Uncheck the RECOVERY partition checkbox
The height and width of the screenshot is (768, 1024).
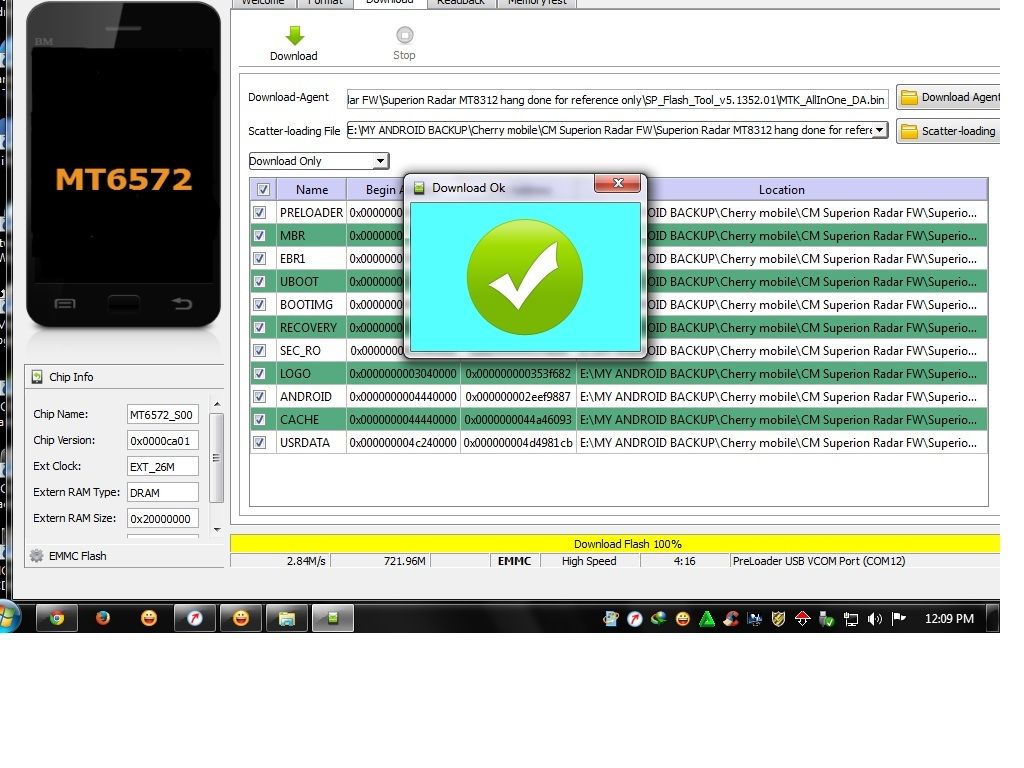(259, 327)
